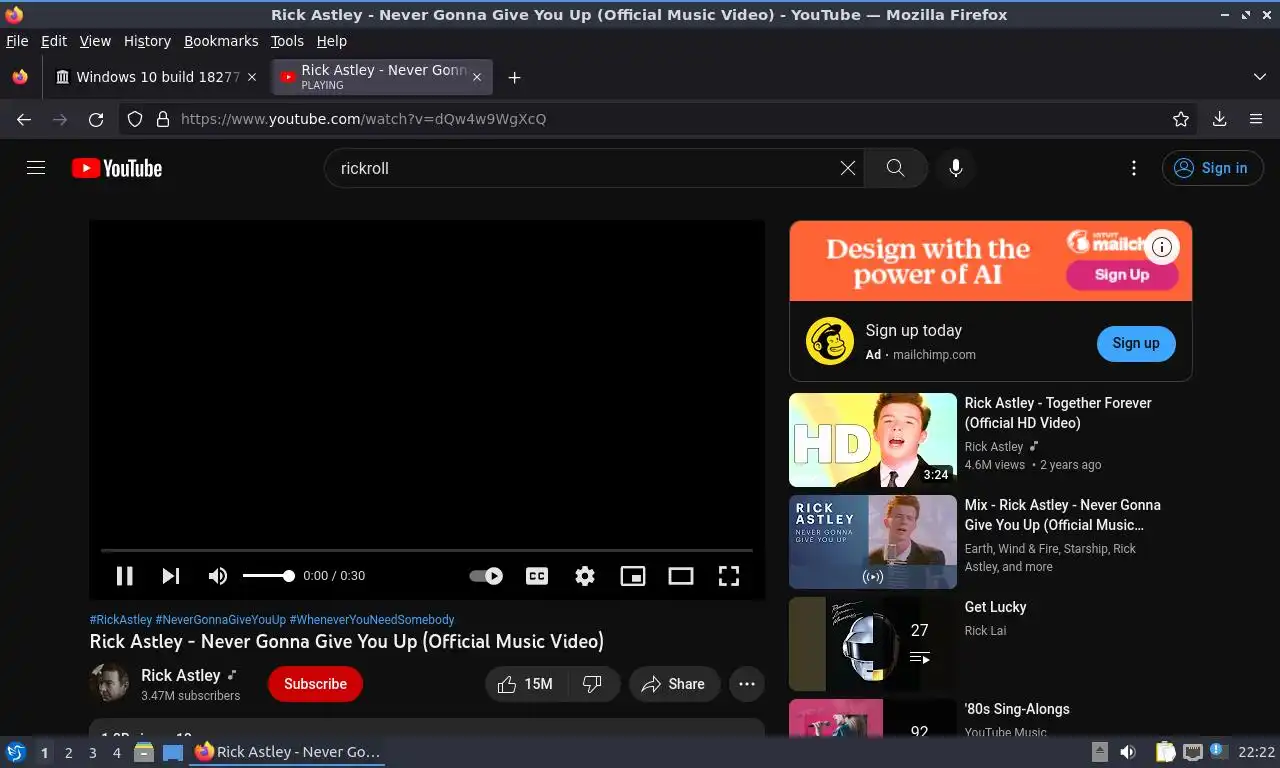Open YouTube settings three-dot menu
This screenshot has width=1280, height=768.
click(1134, 168)
